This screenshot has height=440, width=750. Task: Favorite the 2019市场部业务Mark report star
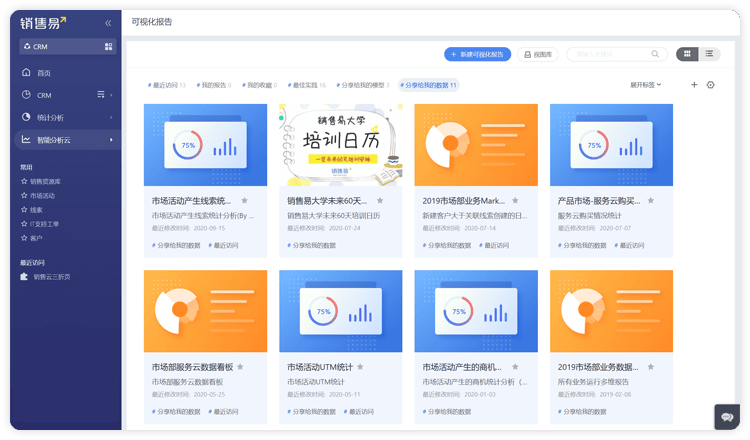click(515, 200)
